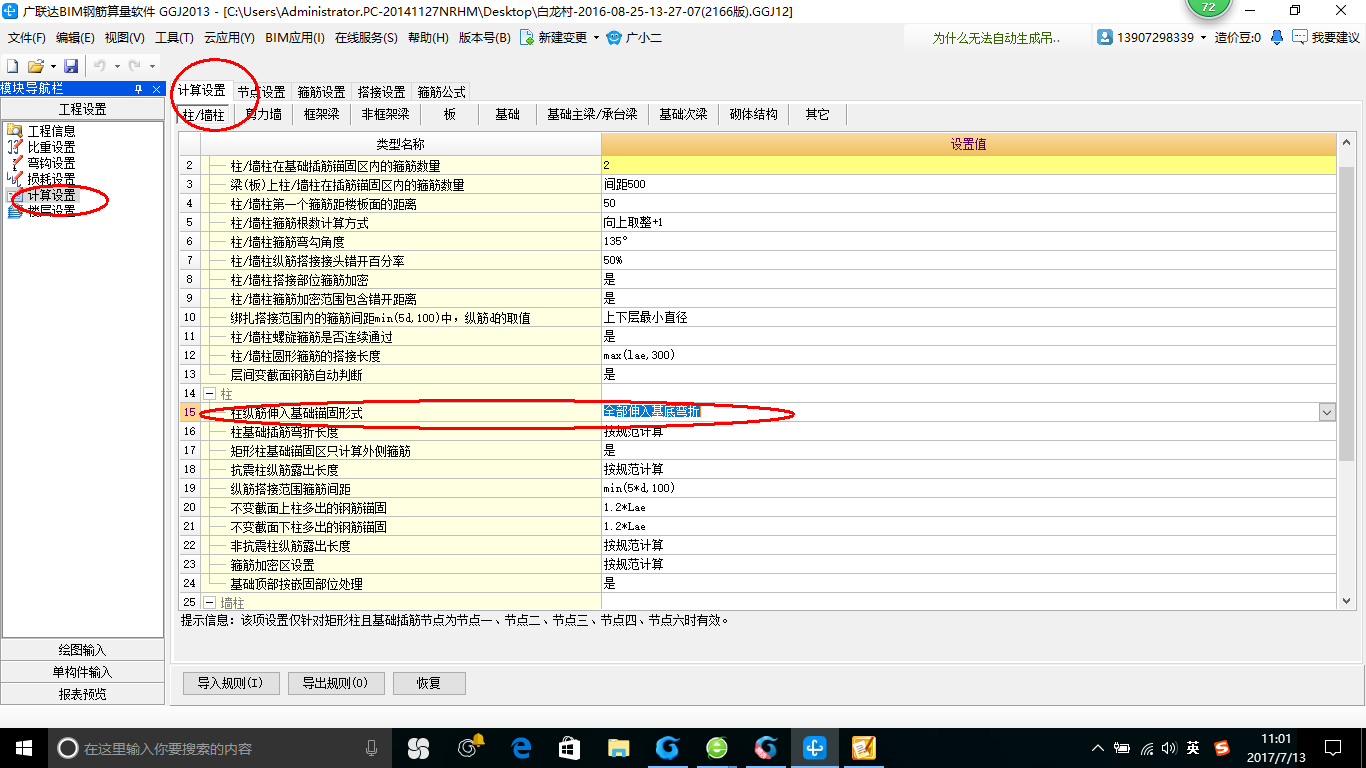Collapse the 柱 group in row 14
Screen dimensions: 1366x768
210,394
